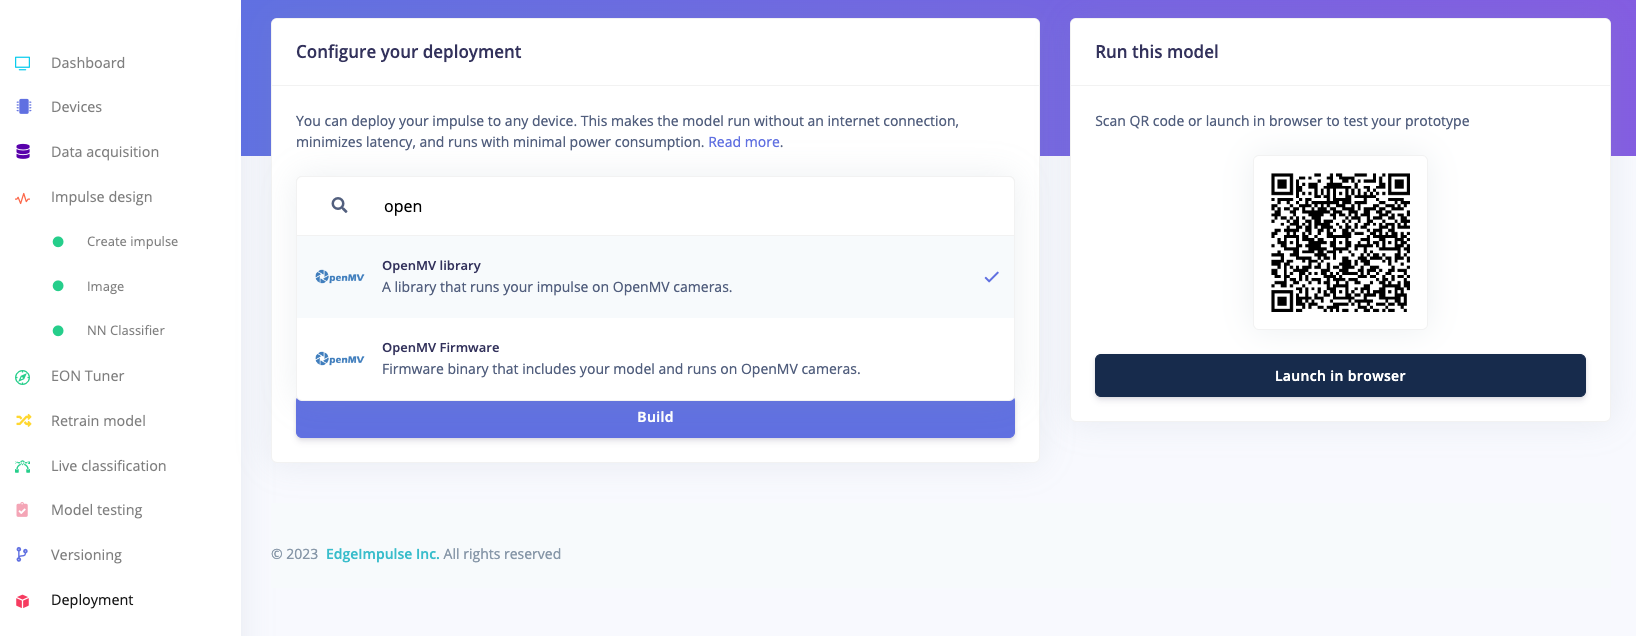This screenshot has width=1636, height=636.
Task: Click the Live classification icon
Action: coord(23,466)
